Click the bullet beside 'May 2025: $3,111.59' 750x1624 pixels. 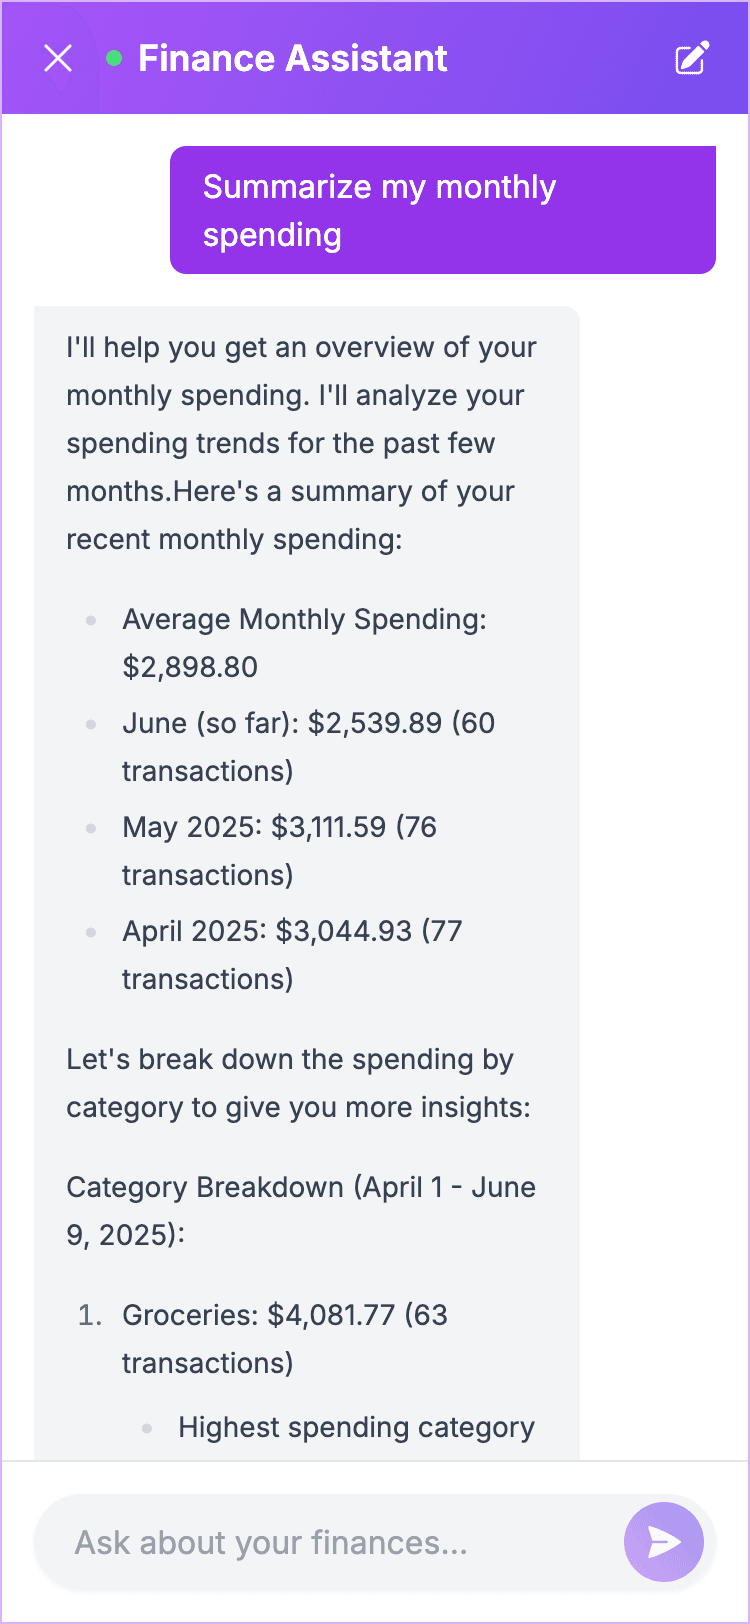coord(92,828)
